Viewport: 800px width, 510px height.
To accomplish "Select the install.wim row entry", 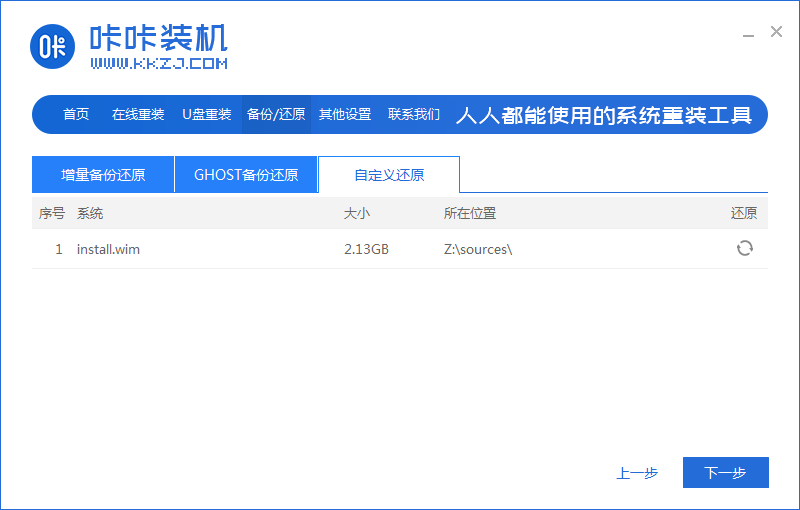I will [x=108, y=249].
